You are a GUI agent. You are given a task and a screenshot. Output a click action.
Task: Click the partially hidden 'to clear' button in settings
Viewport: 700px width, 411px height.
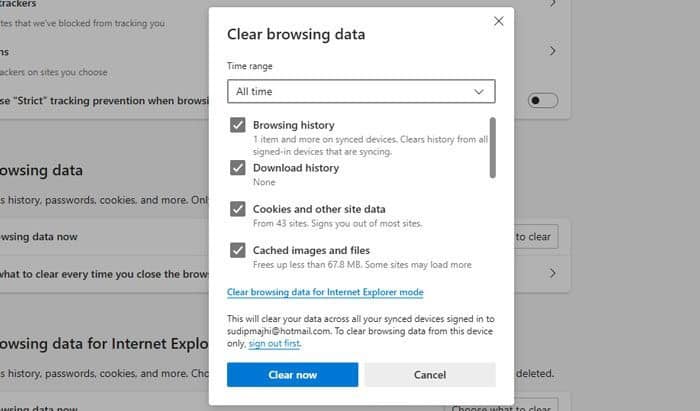tap(536, 237)
